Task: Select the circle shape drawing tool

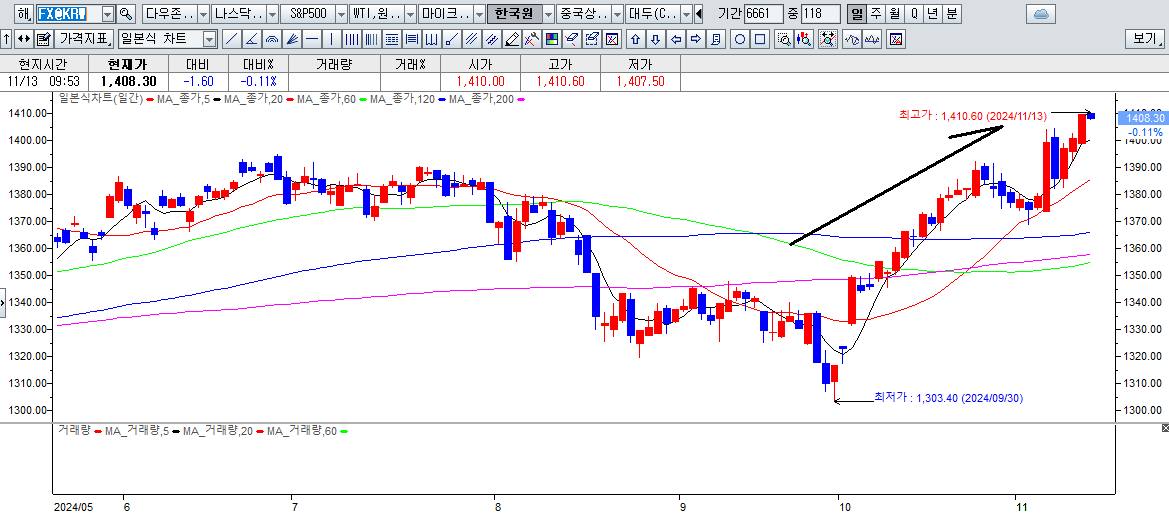Action: [740, 40]
